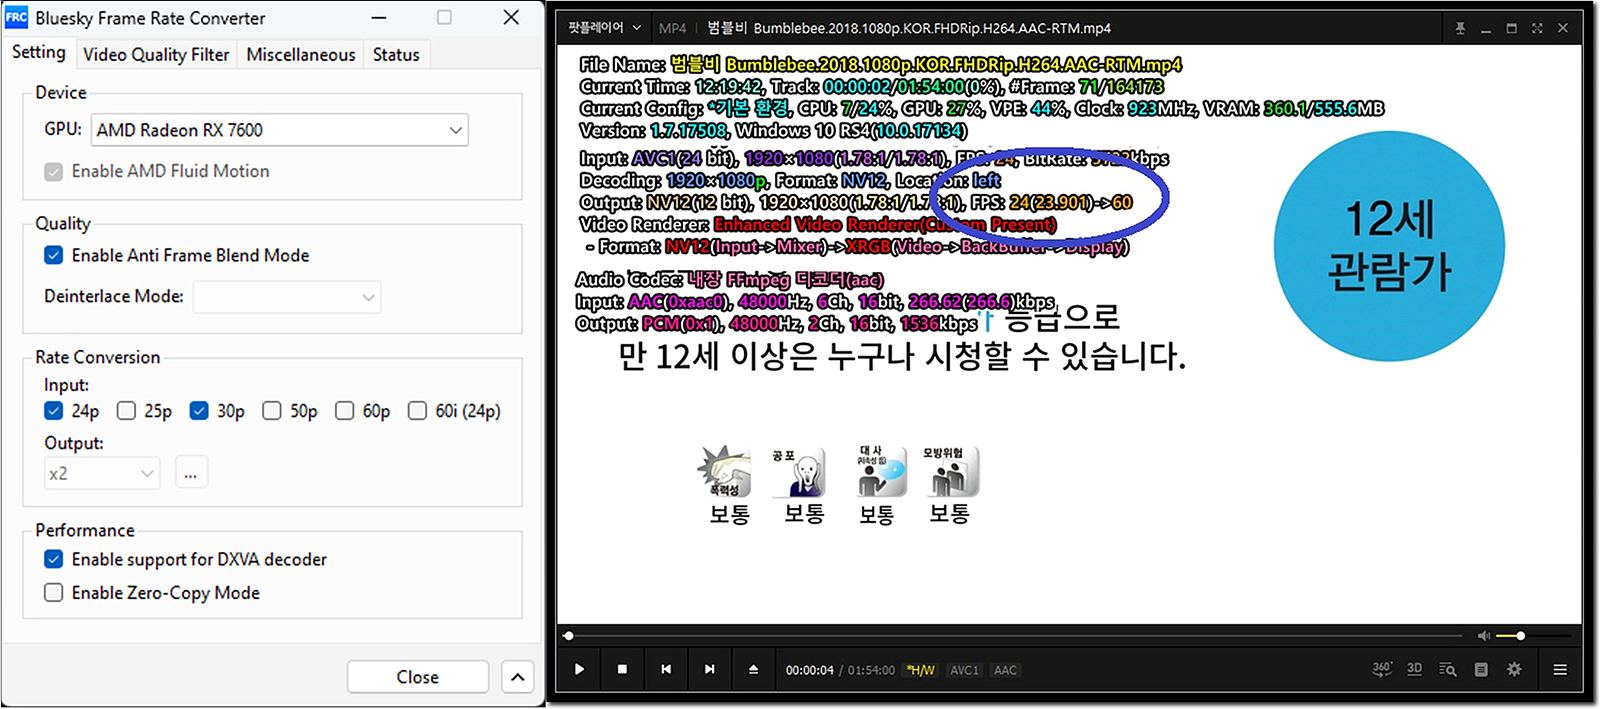Click the eject/open file icon
Image resolution: width=1600 pixels, height=709 pixels.
click(x=753, y=670)
